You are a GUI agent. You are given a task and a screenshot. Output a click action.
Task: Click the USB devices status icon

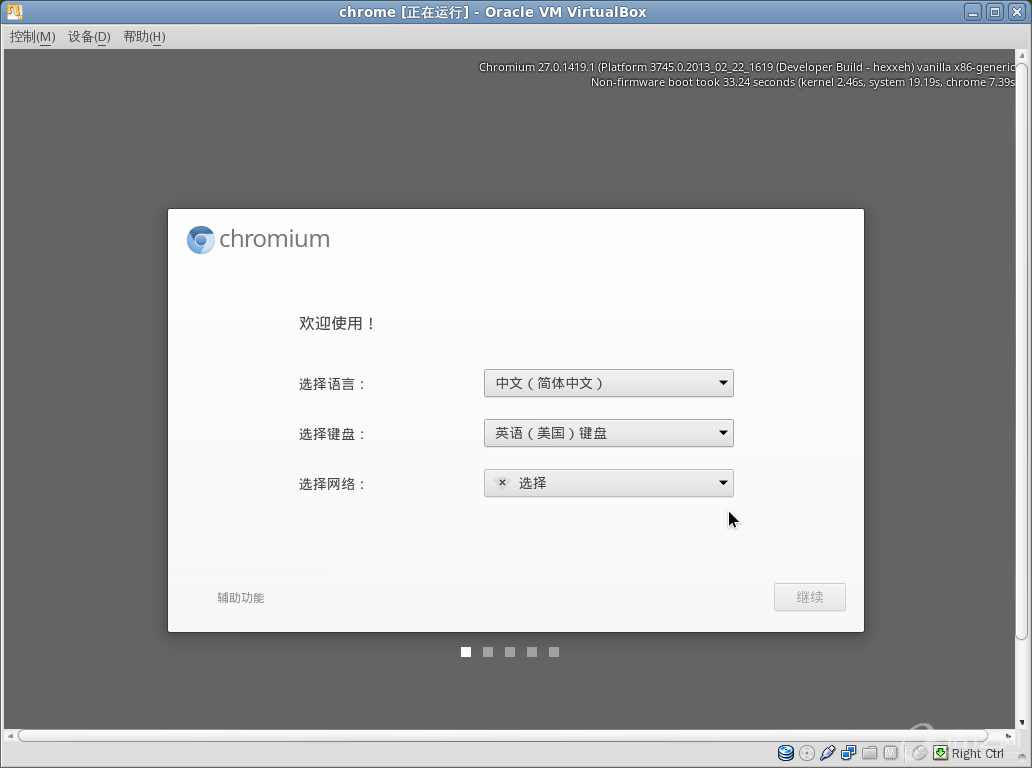pyautogui.click(x=828, y=753)
